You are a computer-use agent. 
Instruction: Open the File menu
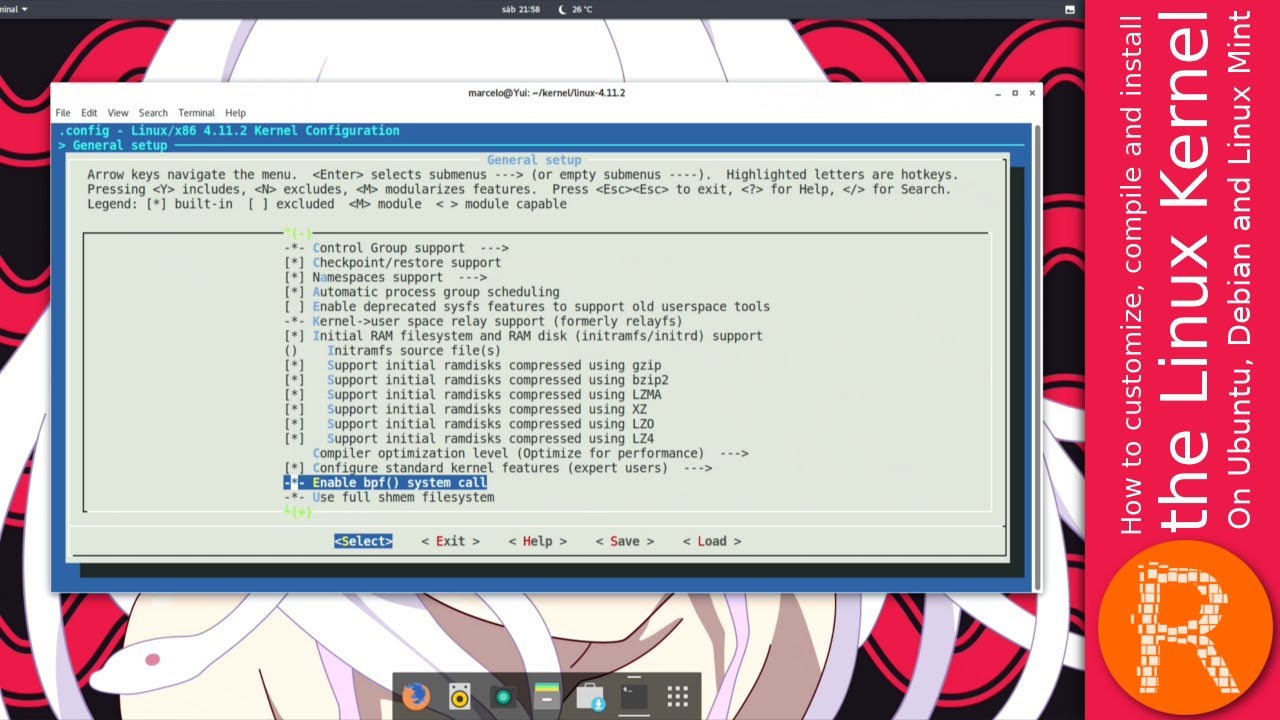pos(63,113)
